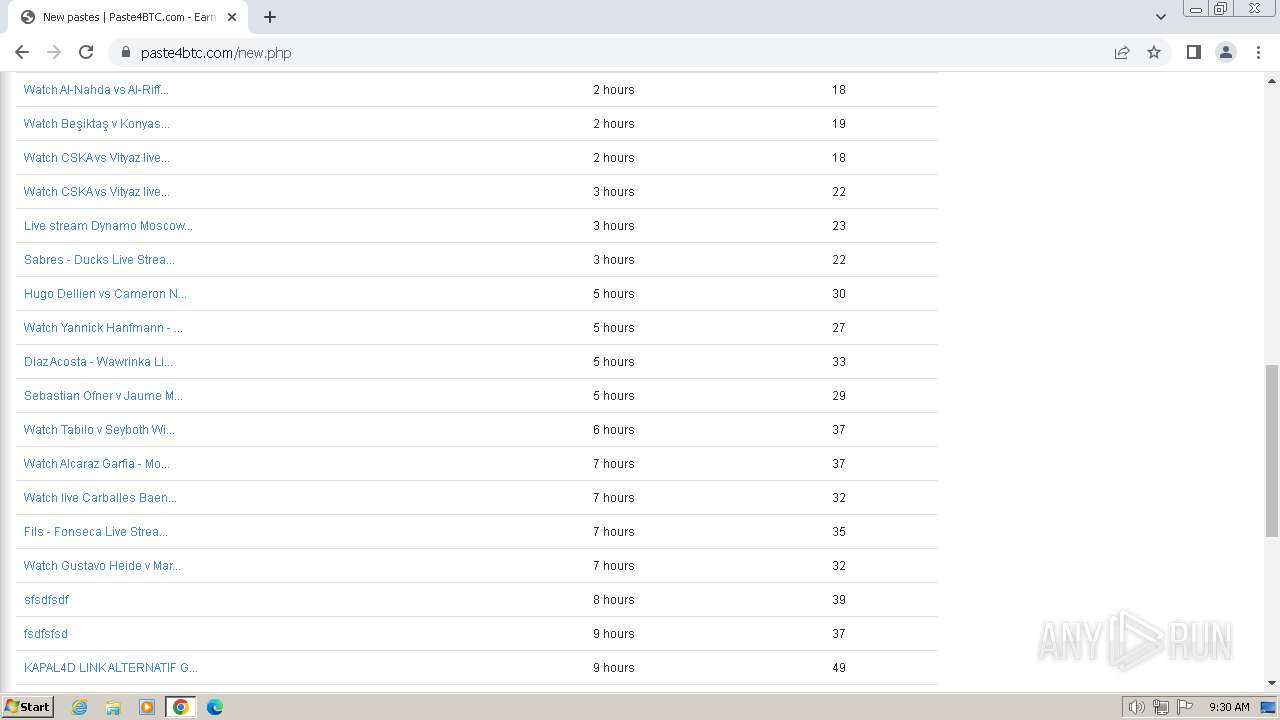Image resolution: width=1280 pixels, height=720 pixels.
Task: Select the New pastes Paste4BTC tab
Action: point(128,17)
